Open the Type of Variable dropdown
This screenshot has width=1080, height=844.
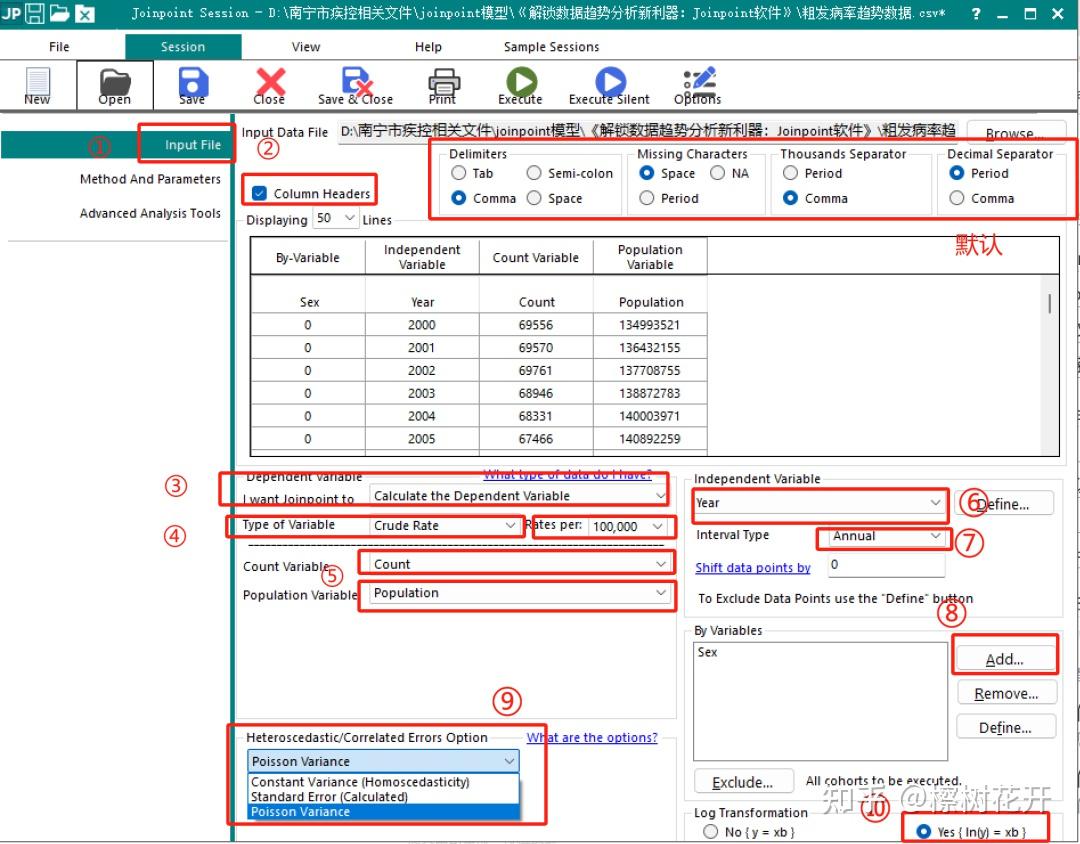(445, 525)
